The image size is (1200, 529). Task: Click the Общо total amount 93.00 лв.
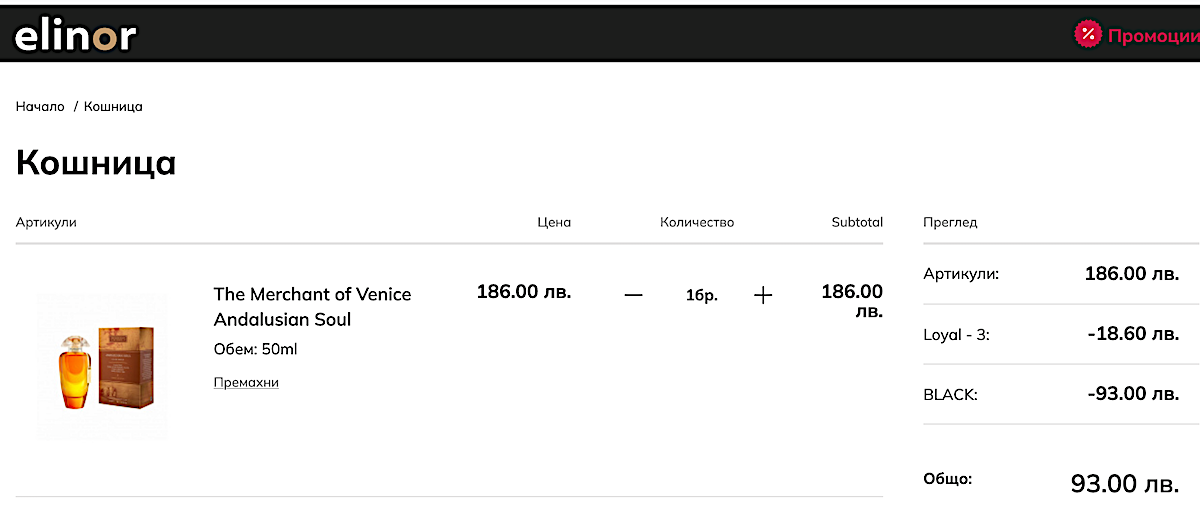[1124, 484]
